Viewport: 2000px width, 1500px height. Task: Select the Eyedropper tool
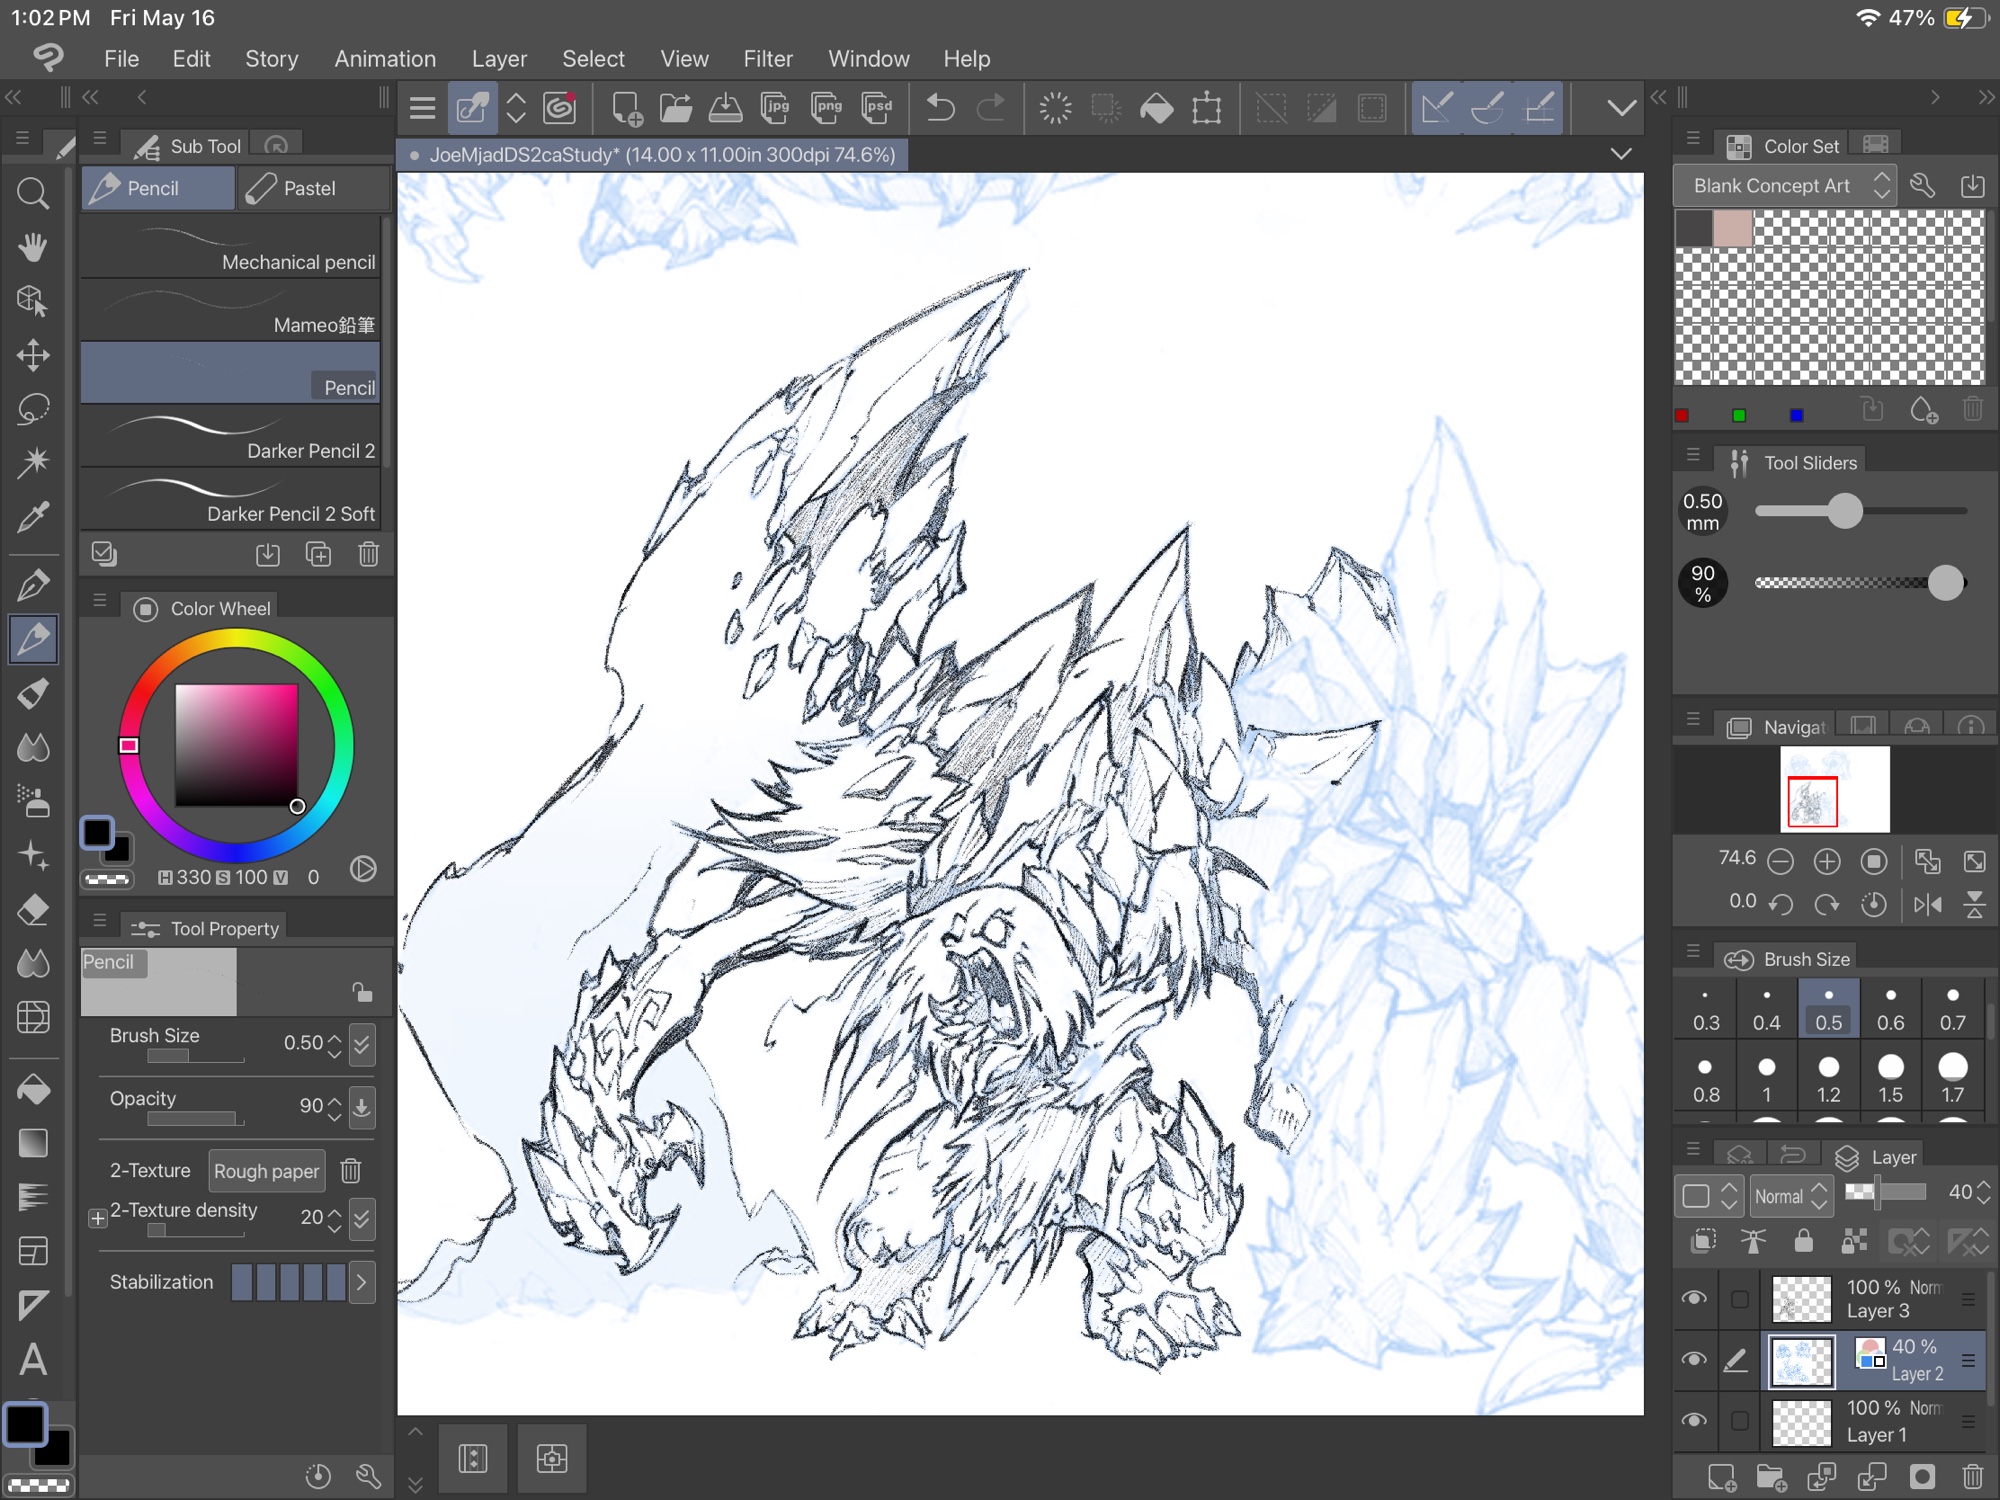click(x=33, y=517)
